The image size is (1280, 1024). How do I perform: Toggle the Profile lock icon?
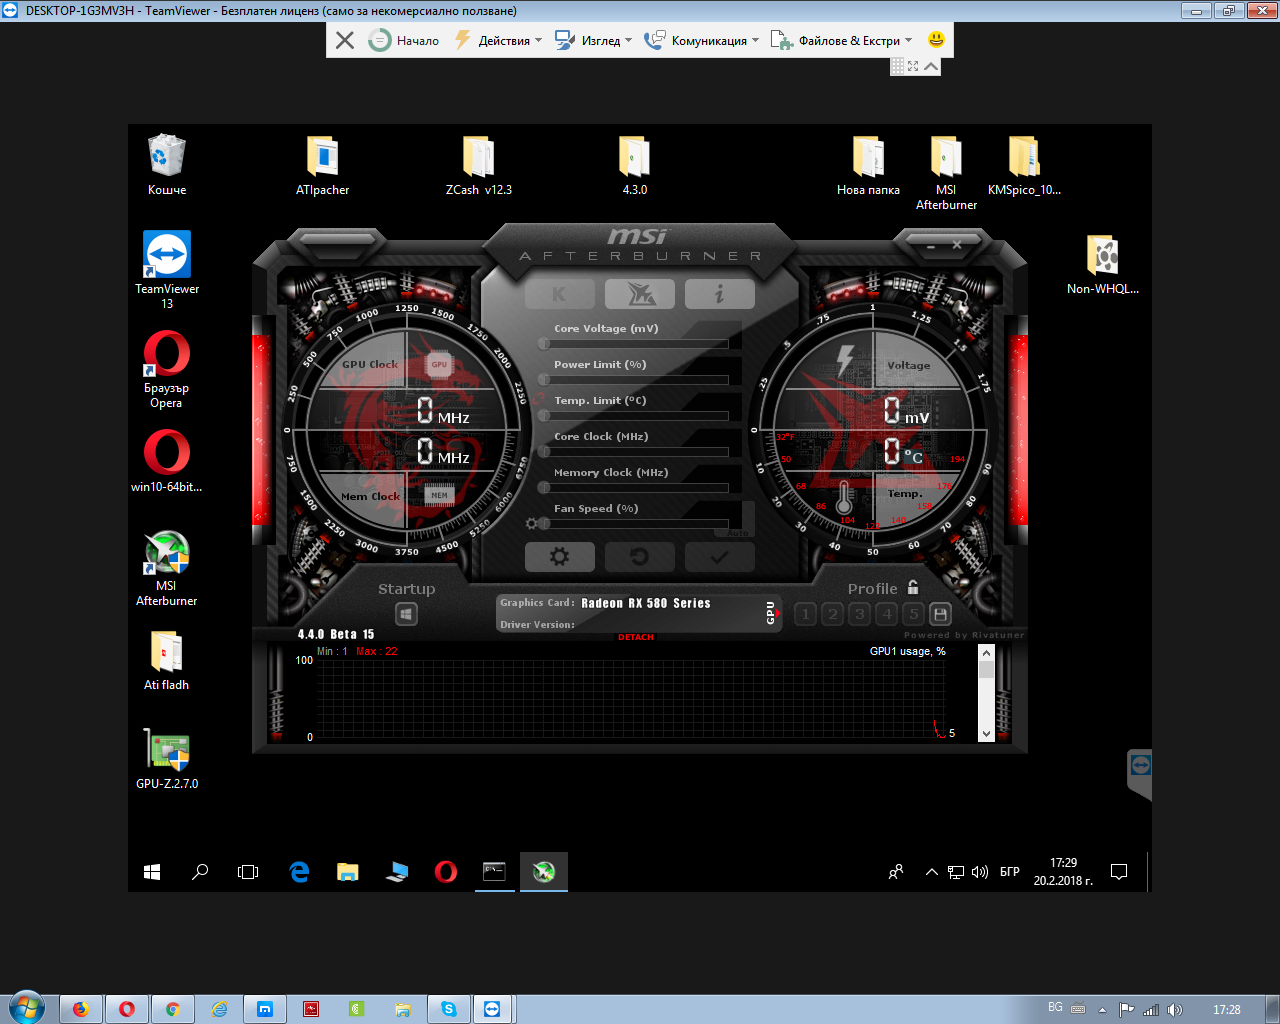click(913, 588)
